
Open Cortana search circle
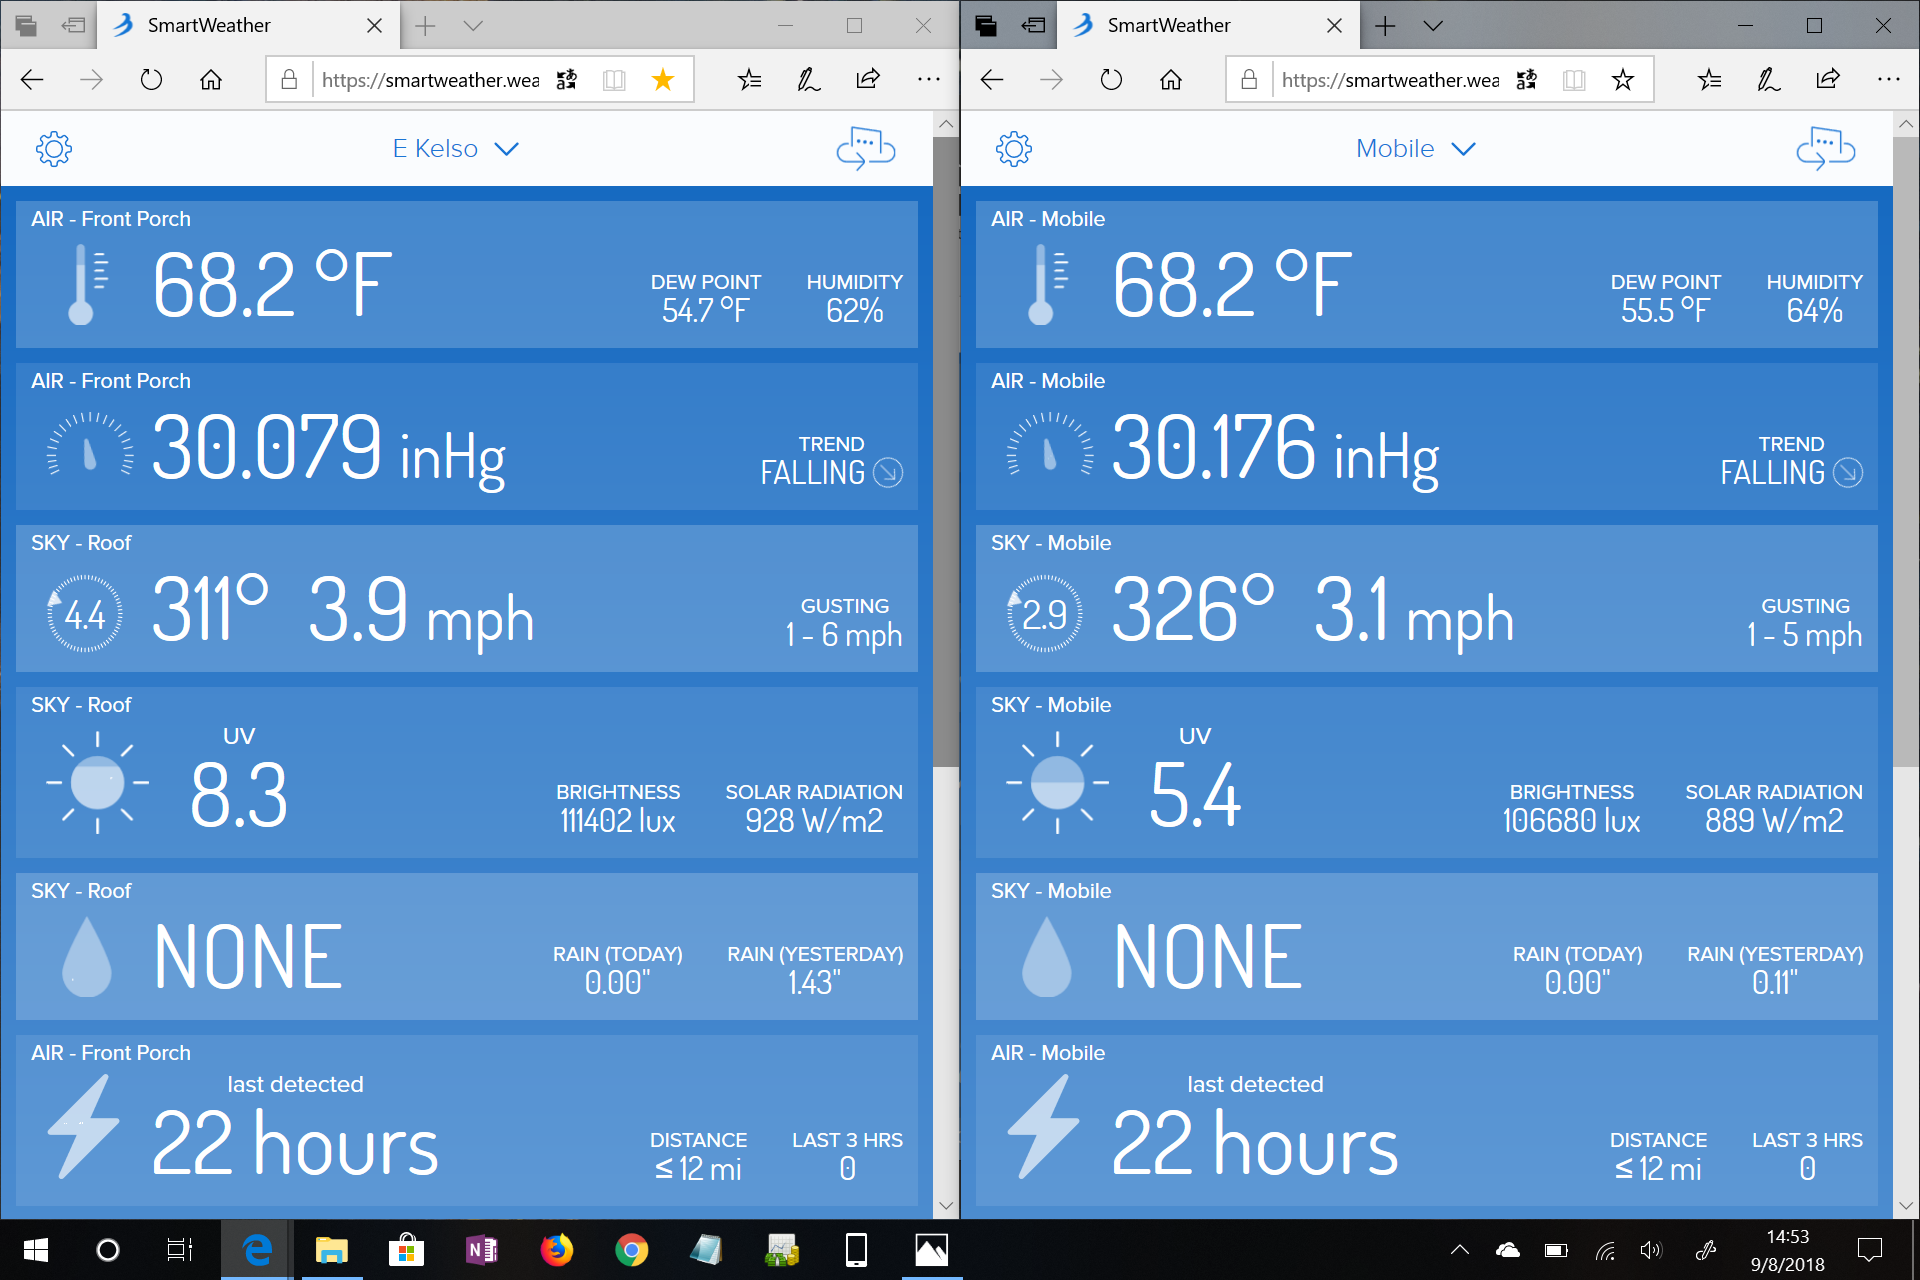pyautogui.click(x=108, y=1250)
